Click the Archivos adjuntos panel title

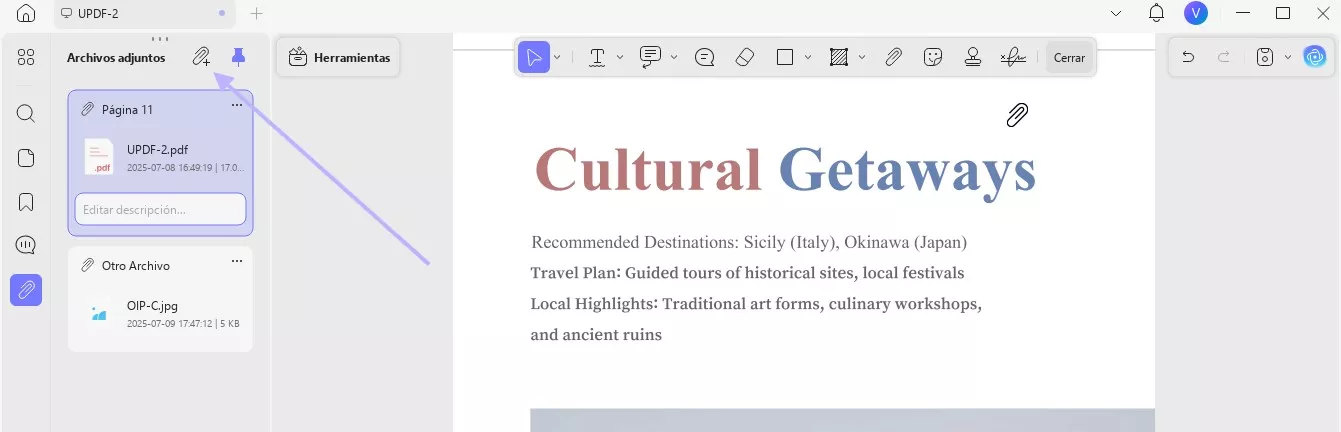[116, 58]
